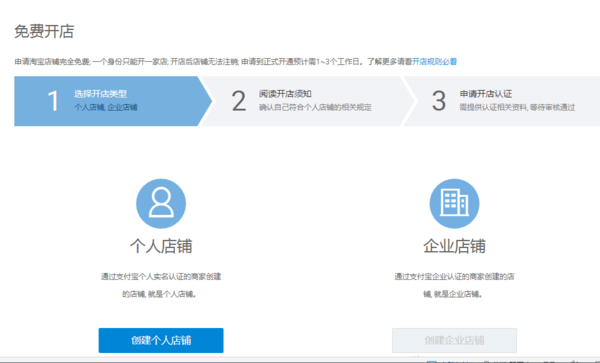Click the 创建个人店铺 button
This screenshot has width=600, height=363.
(x=161, y=340)
